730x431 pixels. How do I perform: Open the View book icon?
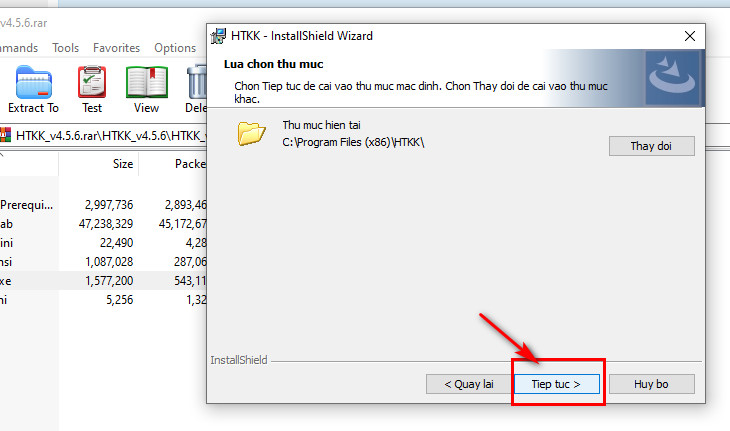[147, 82]
